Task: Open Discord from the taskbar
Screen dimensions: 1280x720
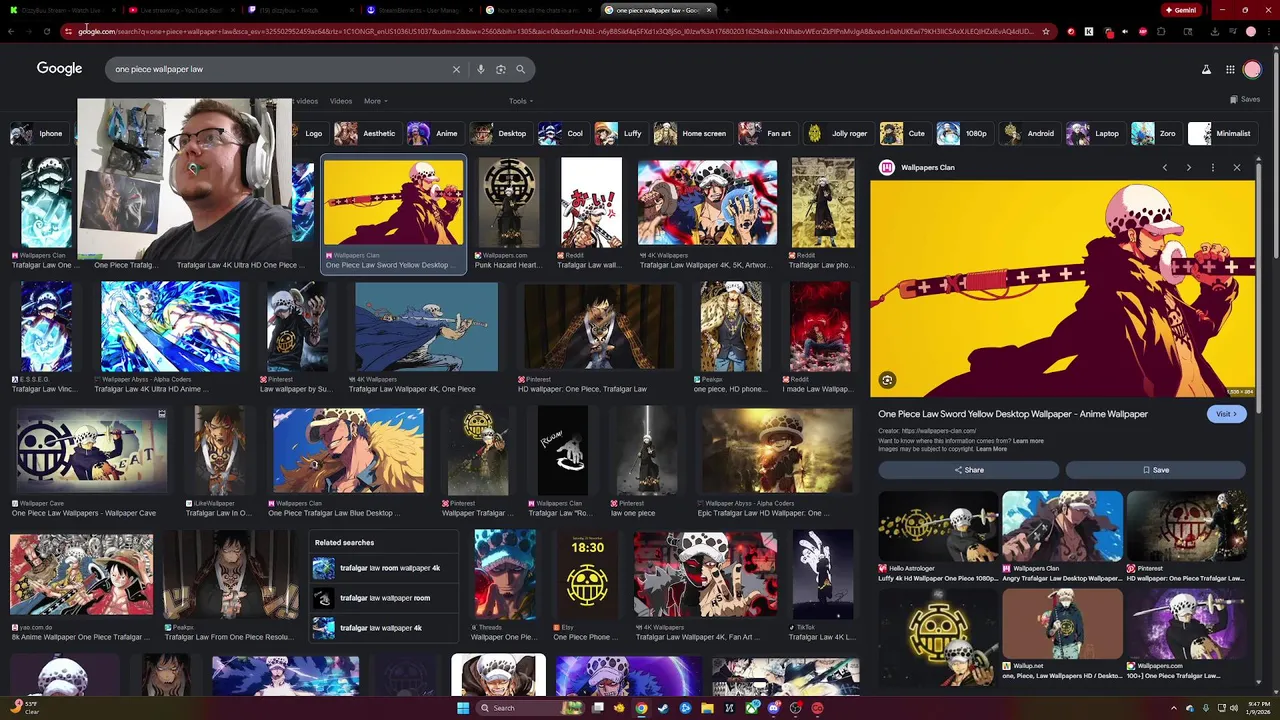Action: point(773,708)
